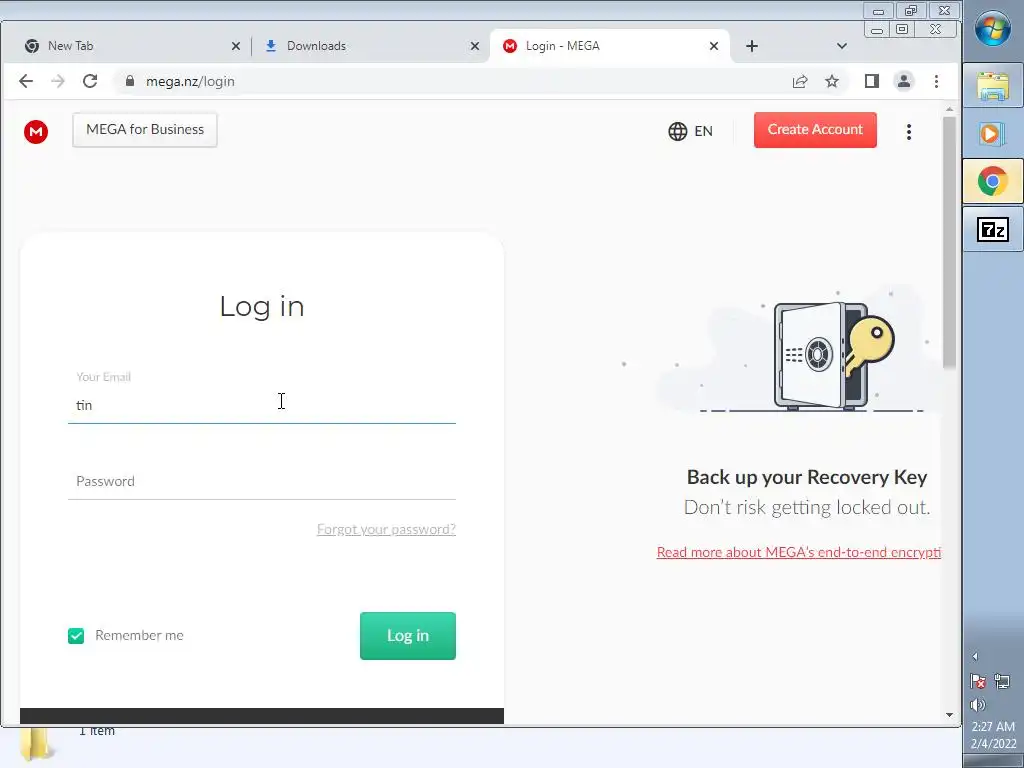This screenshot has height=768, width=1024.
Task: Uncheck the Remember me checkbox
Action: (x=76, y=636)
